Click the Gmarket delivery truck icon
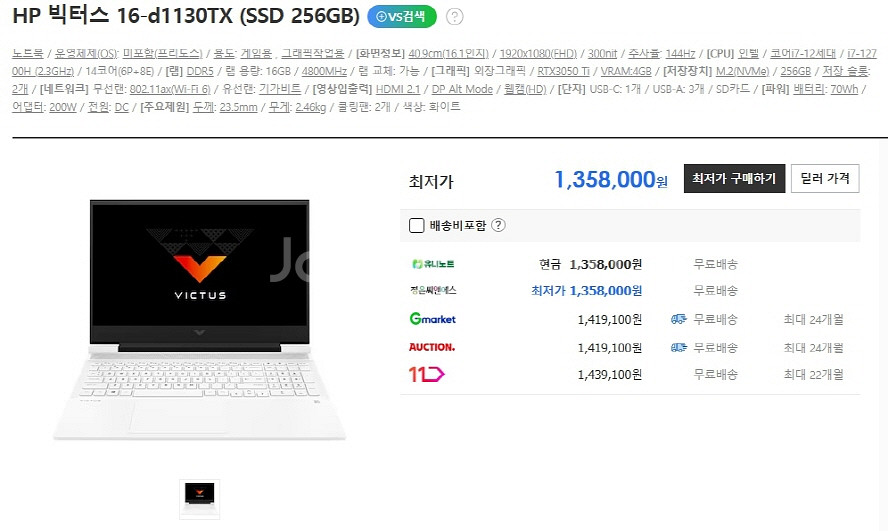This screenshot has height=531, width=888. [678, 319]
